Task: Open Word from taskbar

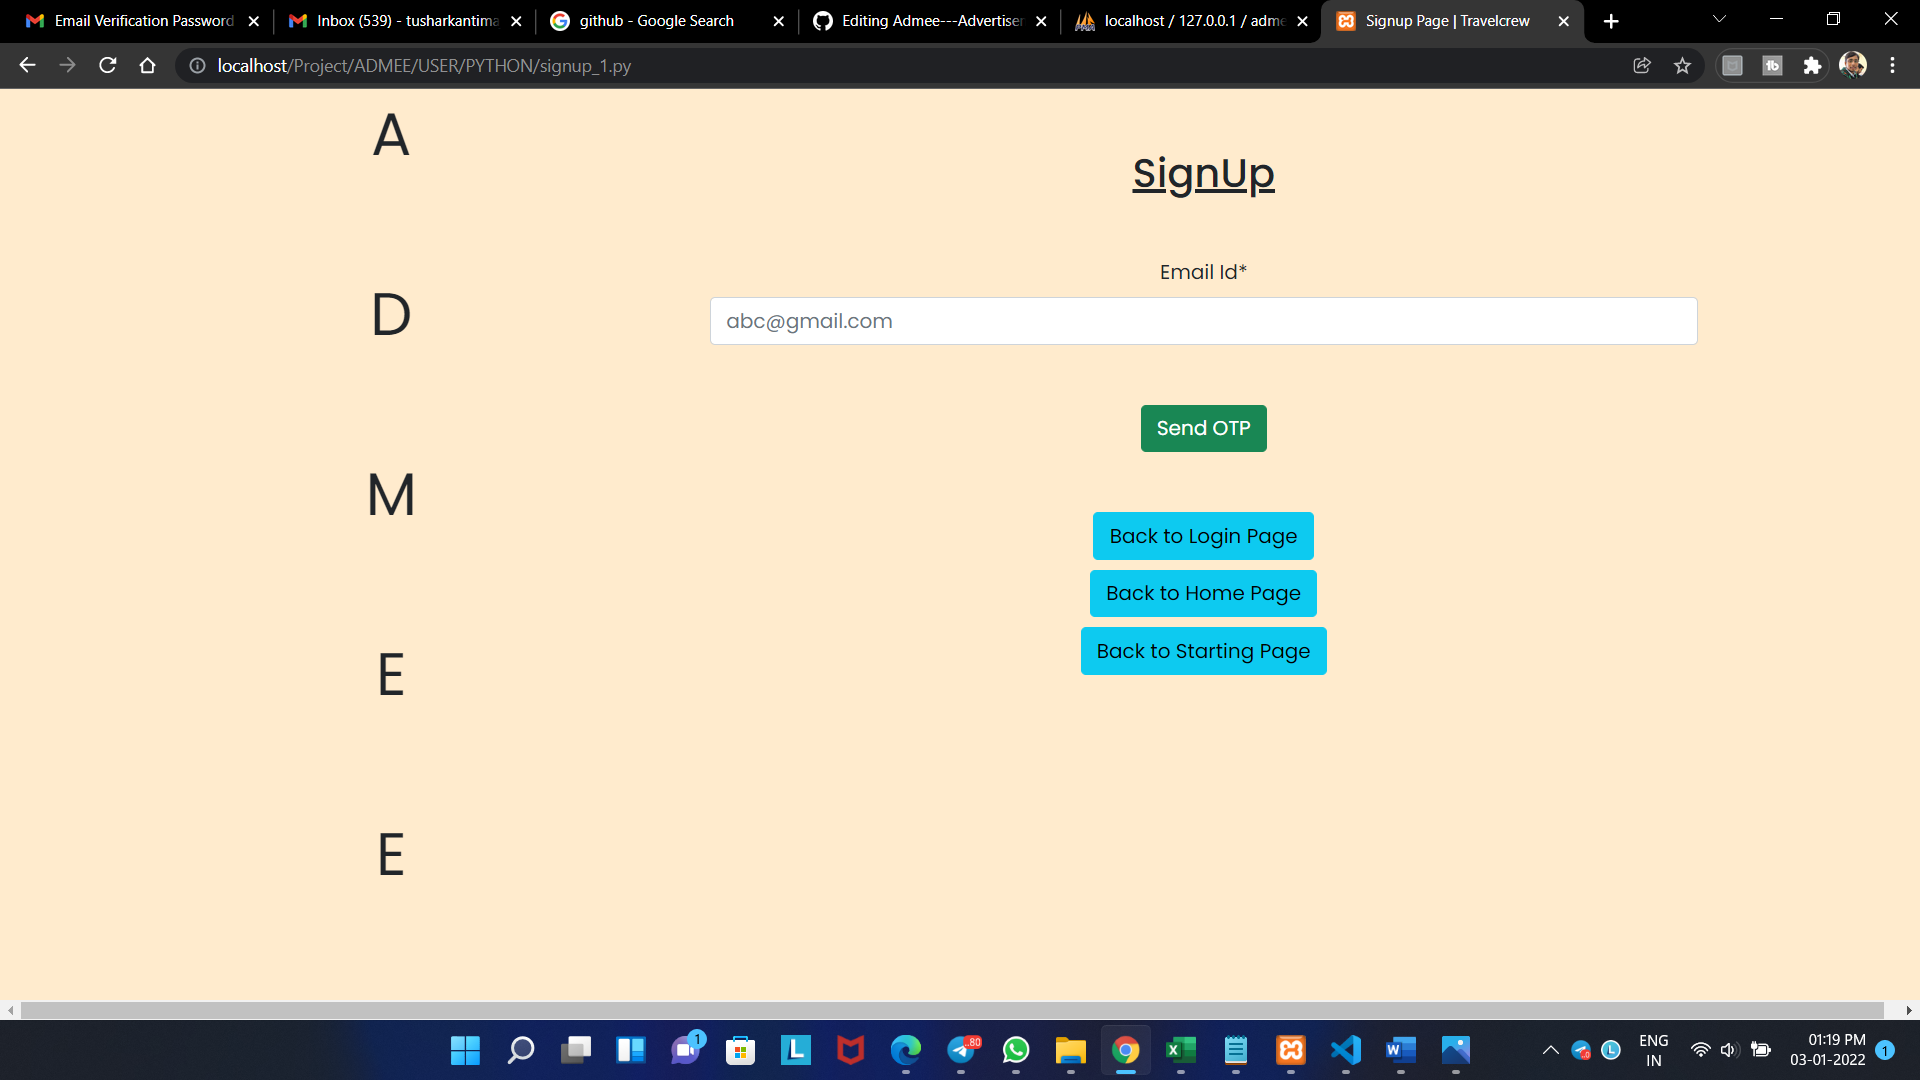Action: coord(1401,1050)
